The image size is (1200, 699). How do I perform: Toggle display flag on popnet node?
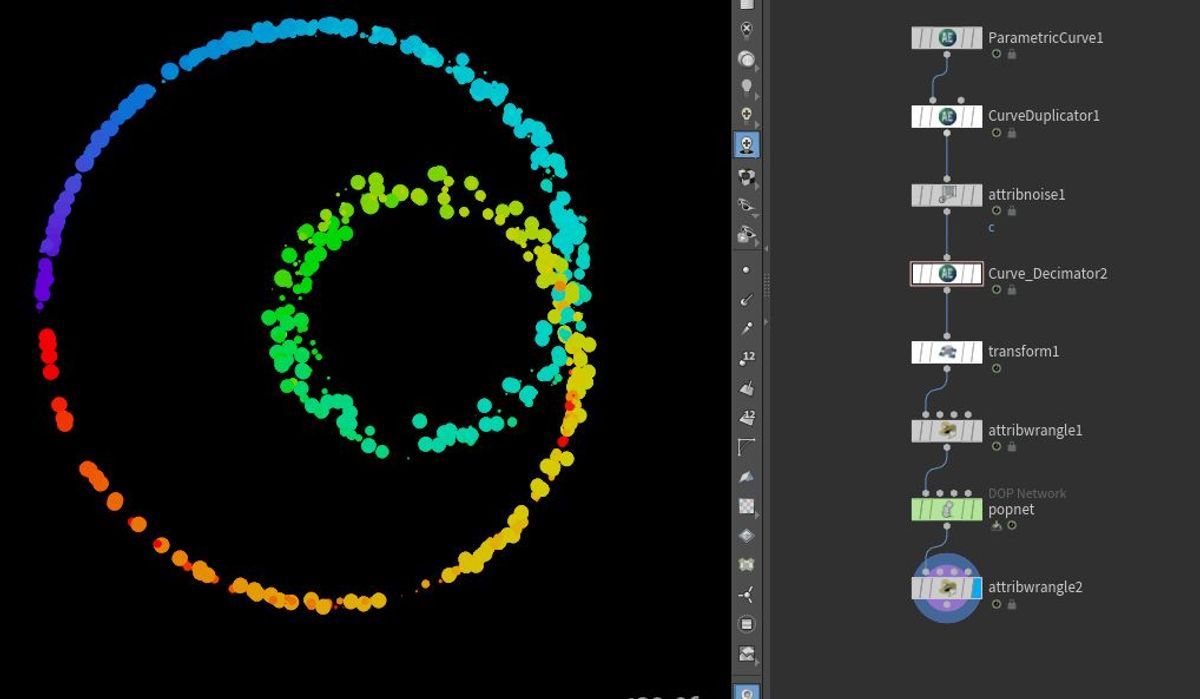pos(977,509)
